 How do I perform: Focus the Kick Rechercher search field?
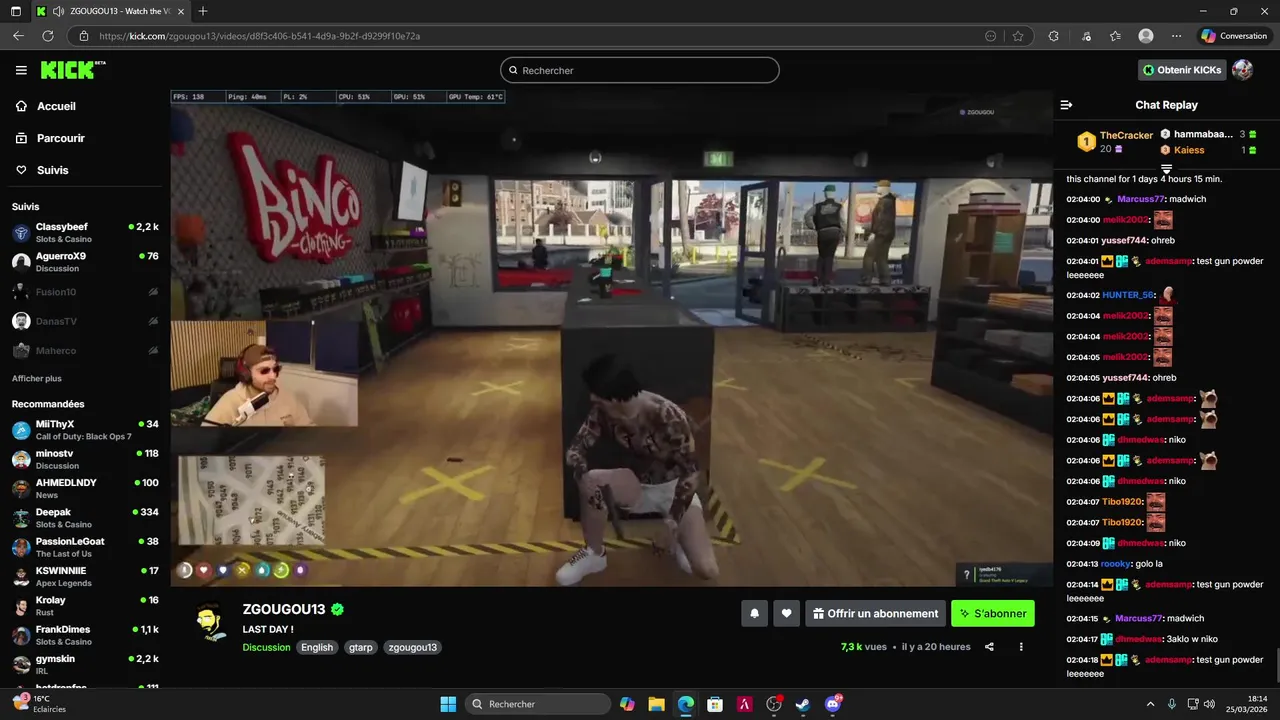point(640,70)
